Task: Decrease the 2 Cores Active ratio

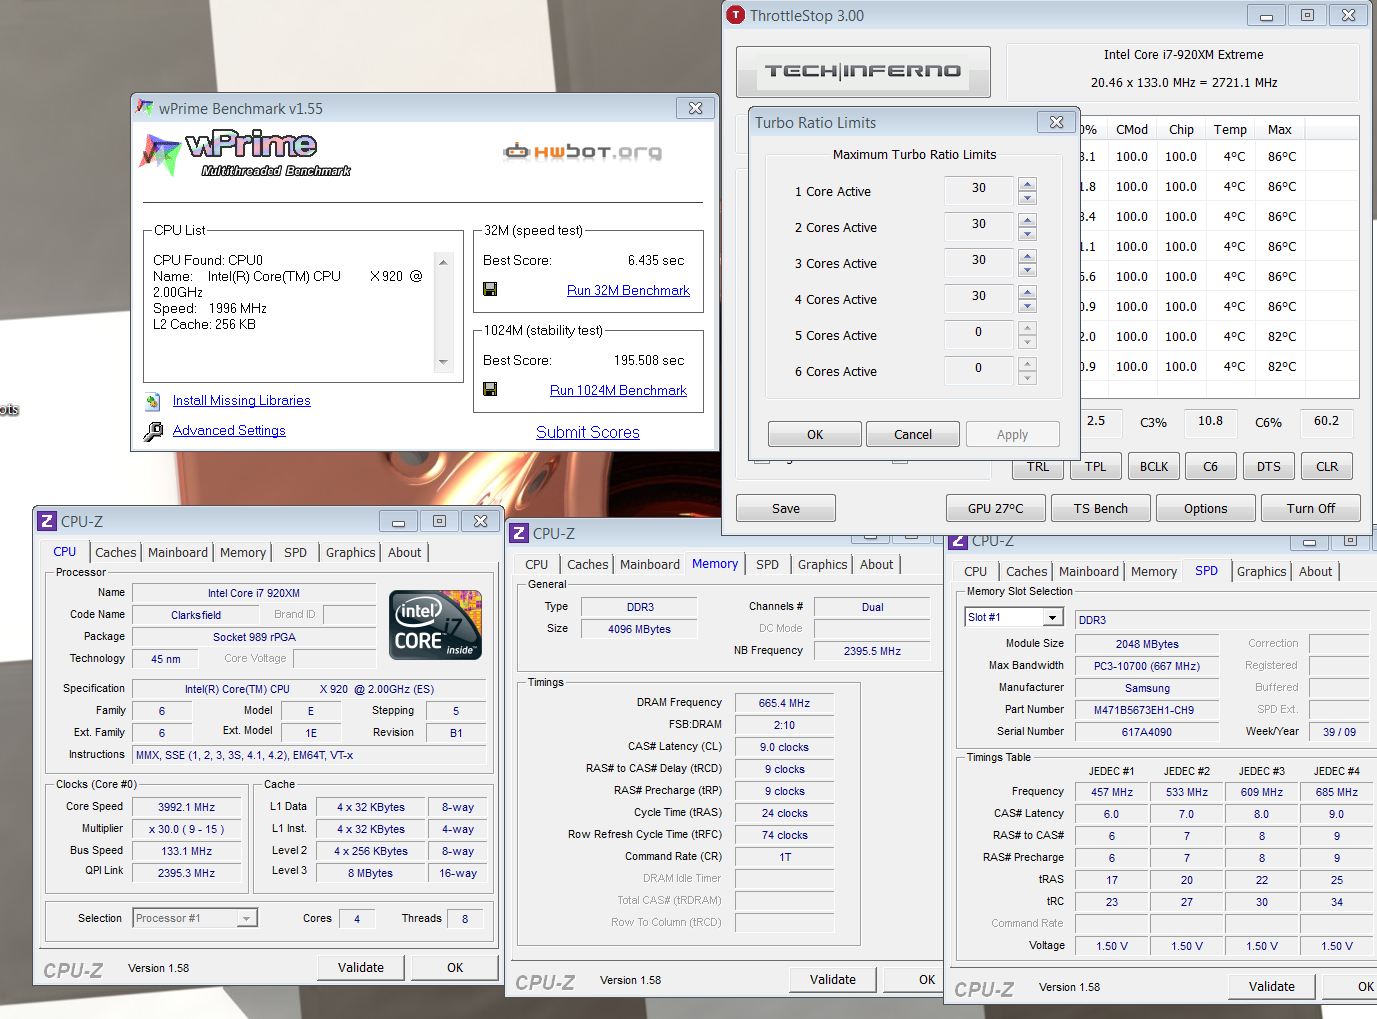Action: (x=1027, y=234)
